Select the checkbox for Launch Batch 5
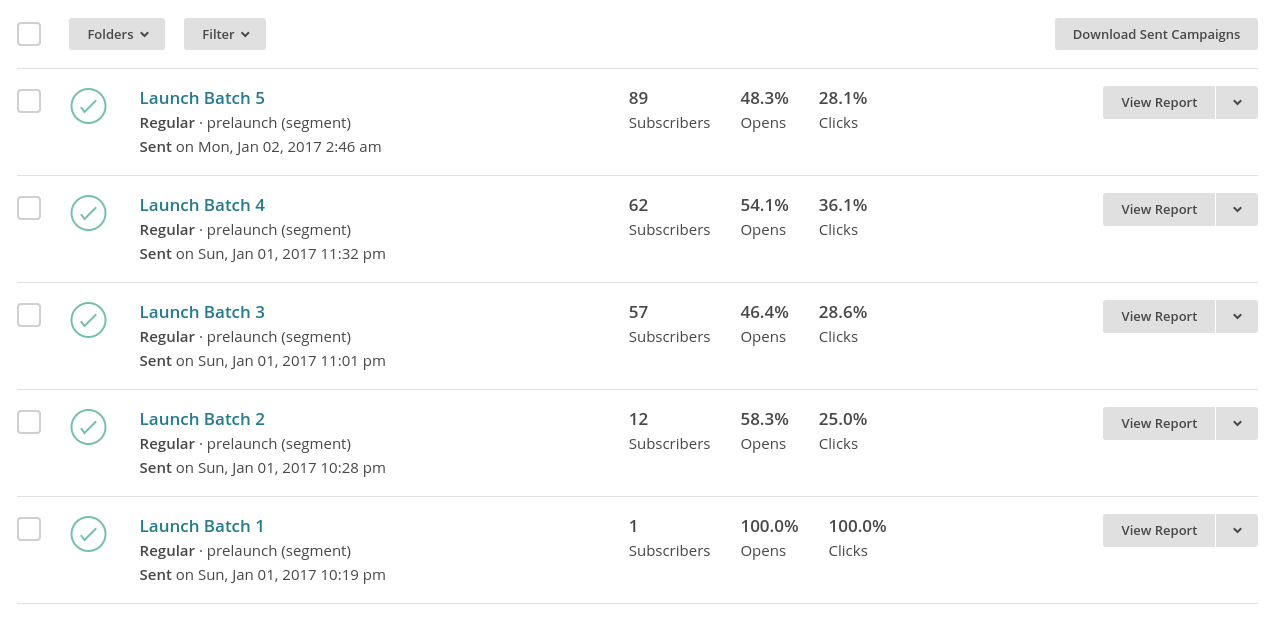 [x=29, y=100]
